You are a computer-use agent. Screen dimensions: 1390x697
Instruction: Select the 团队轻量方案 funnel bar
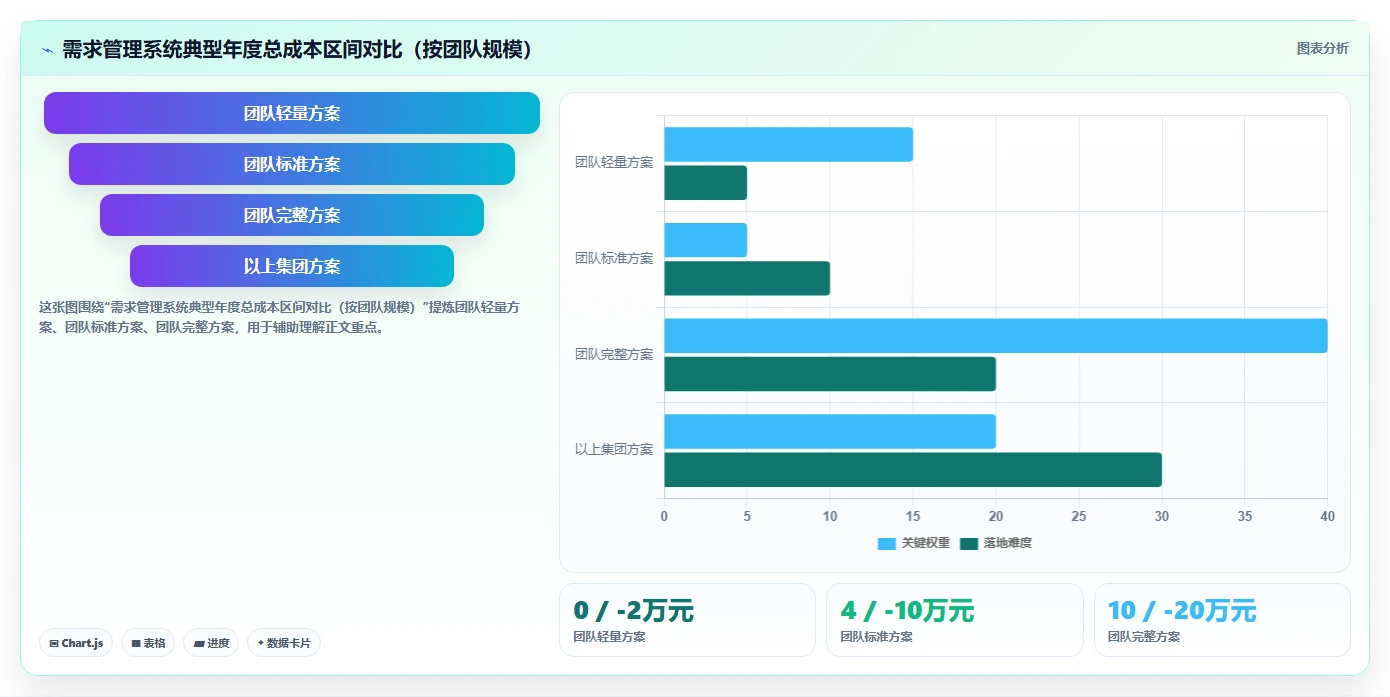click(292, 113)
